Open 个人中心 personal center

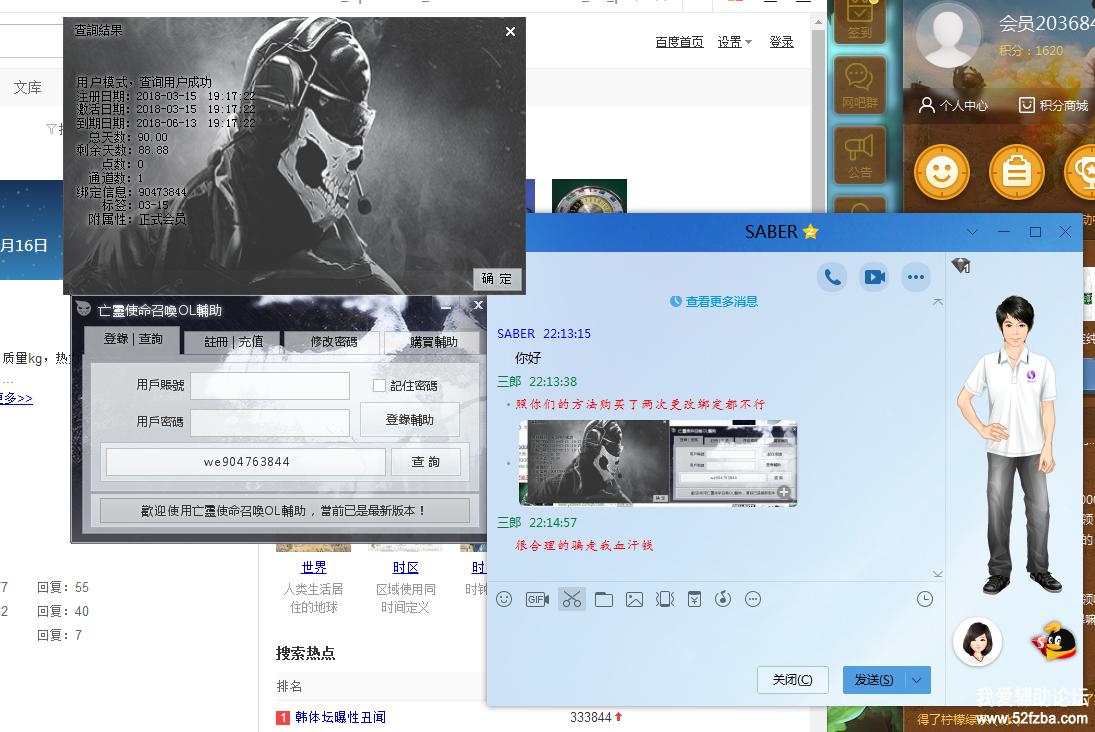tap(953, 105)
